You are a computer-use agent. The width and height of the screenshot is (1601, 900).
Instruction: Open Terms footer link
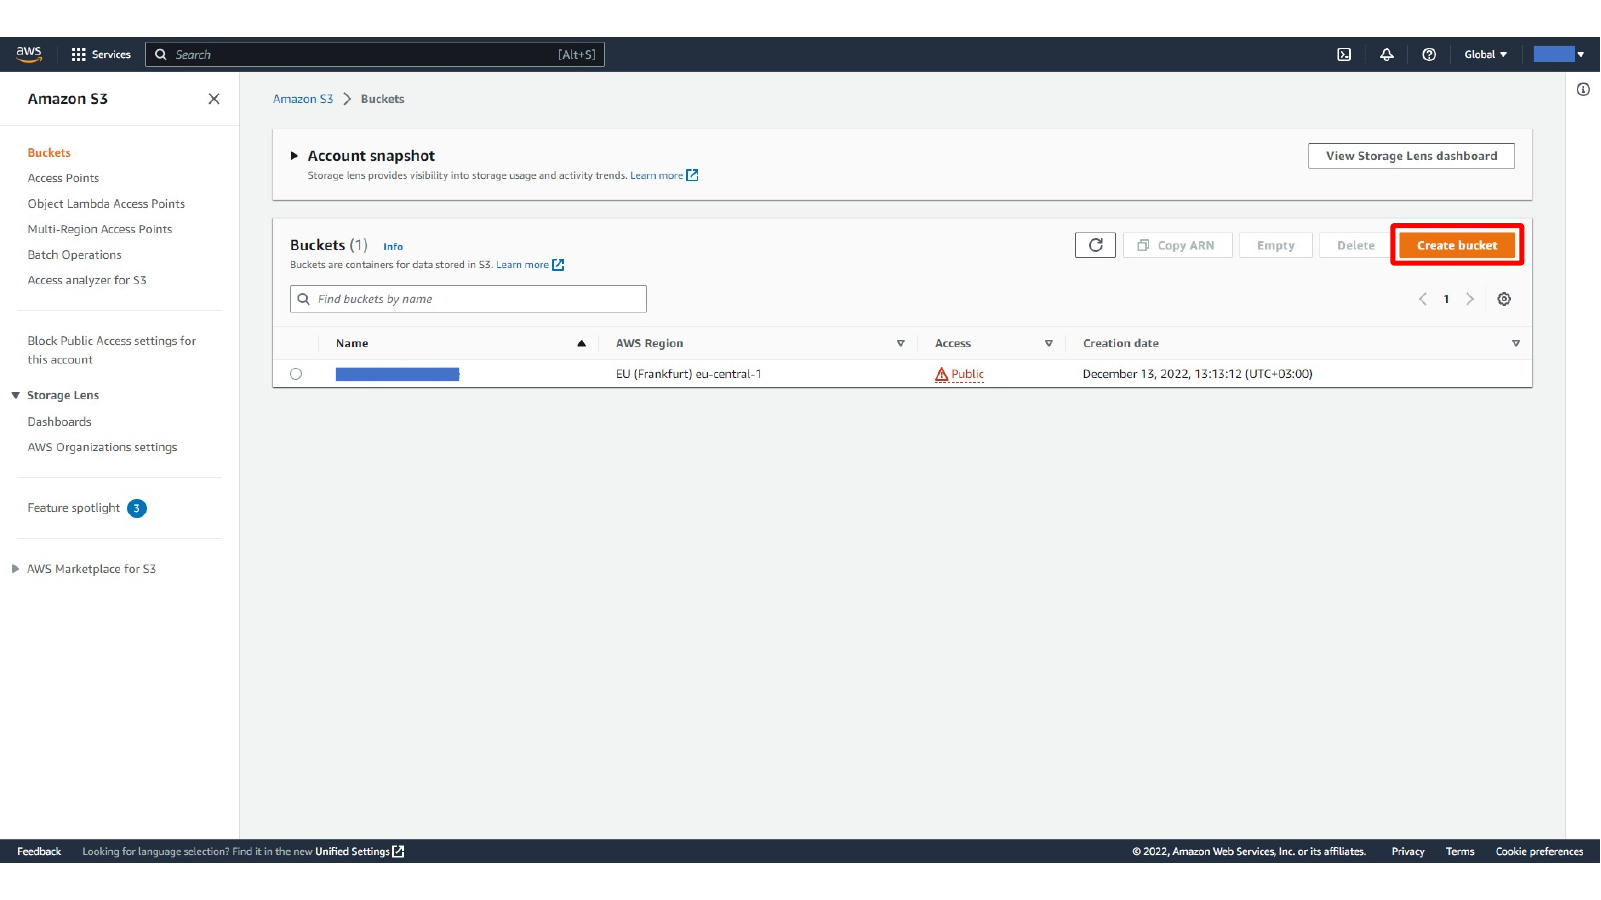[1460, 852]
